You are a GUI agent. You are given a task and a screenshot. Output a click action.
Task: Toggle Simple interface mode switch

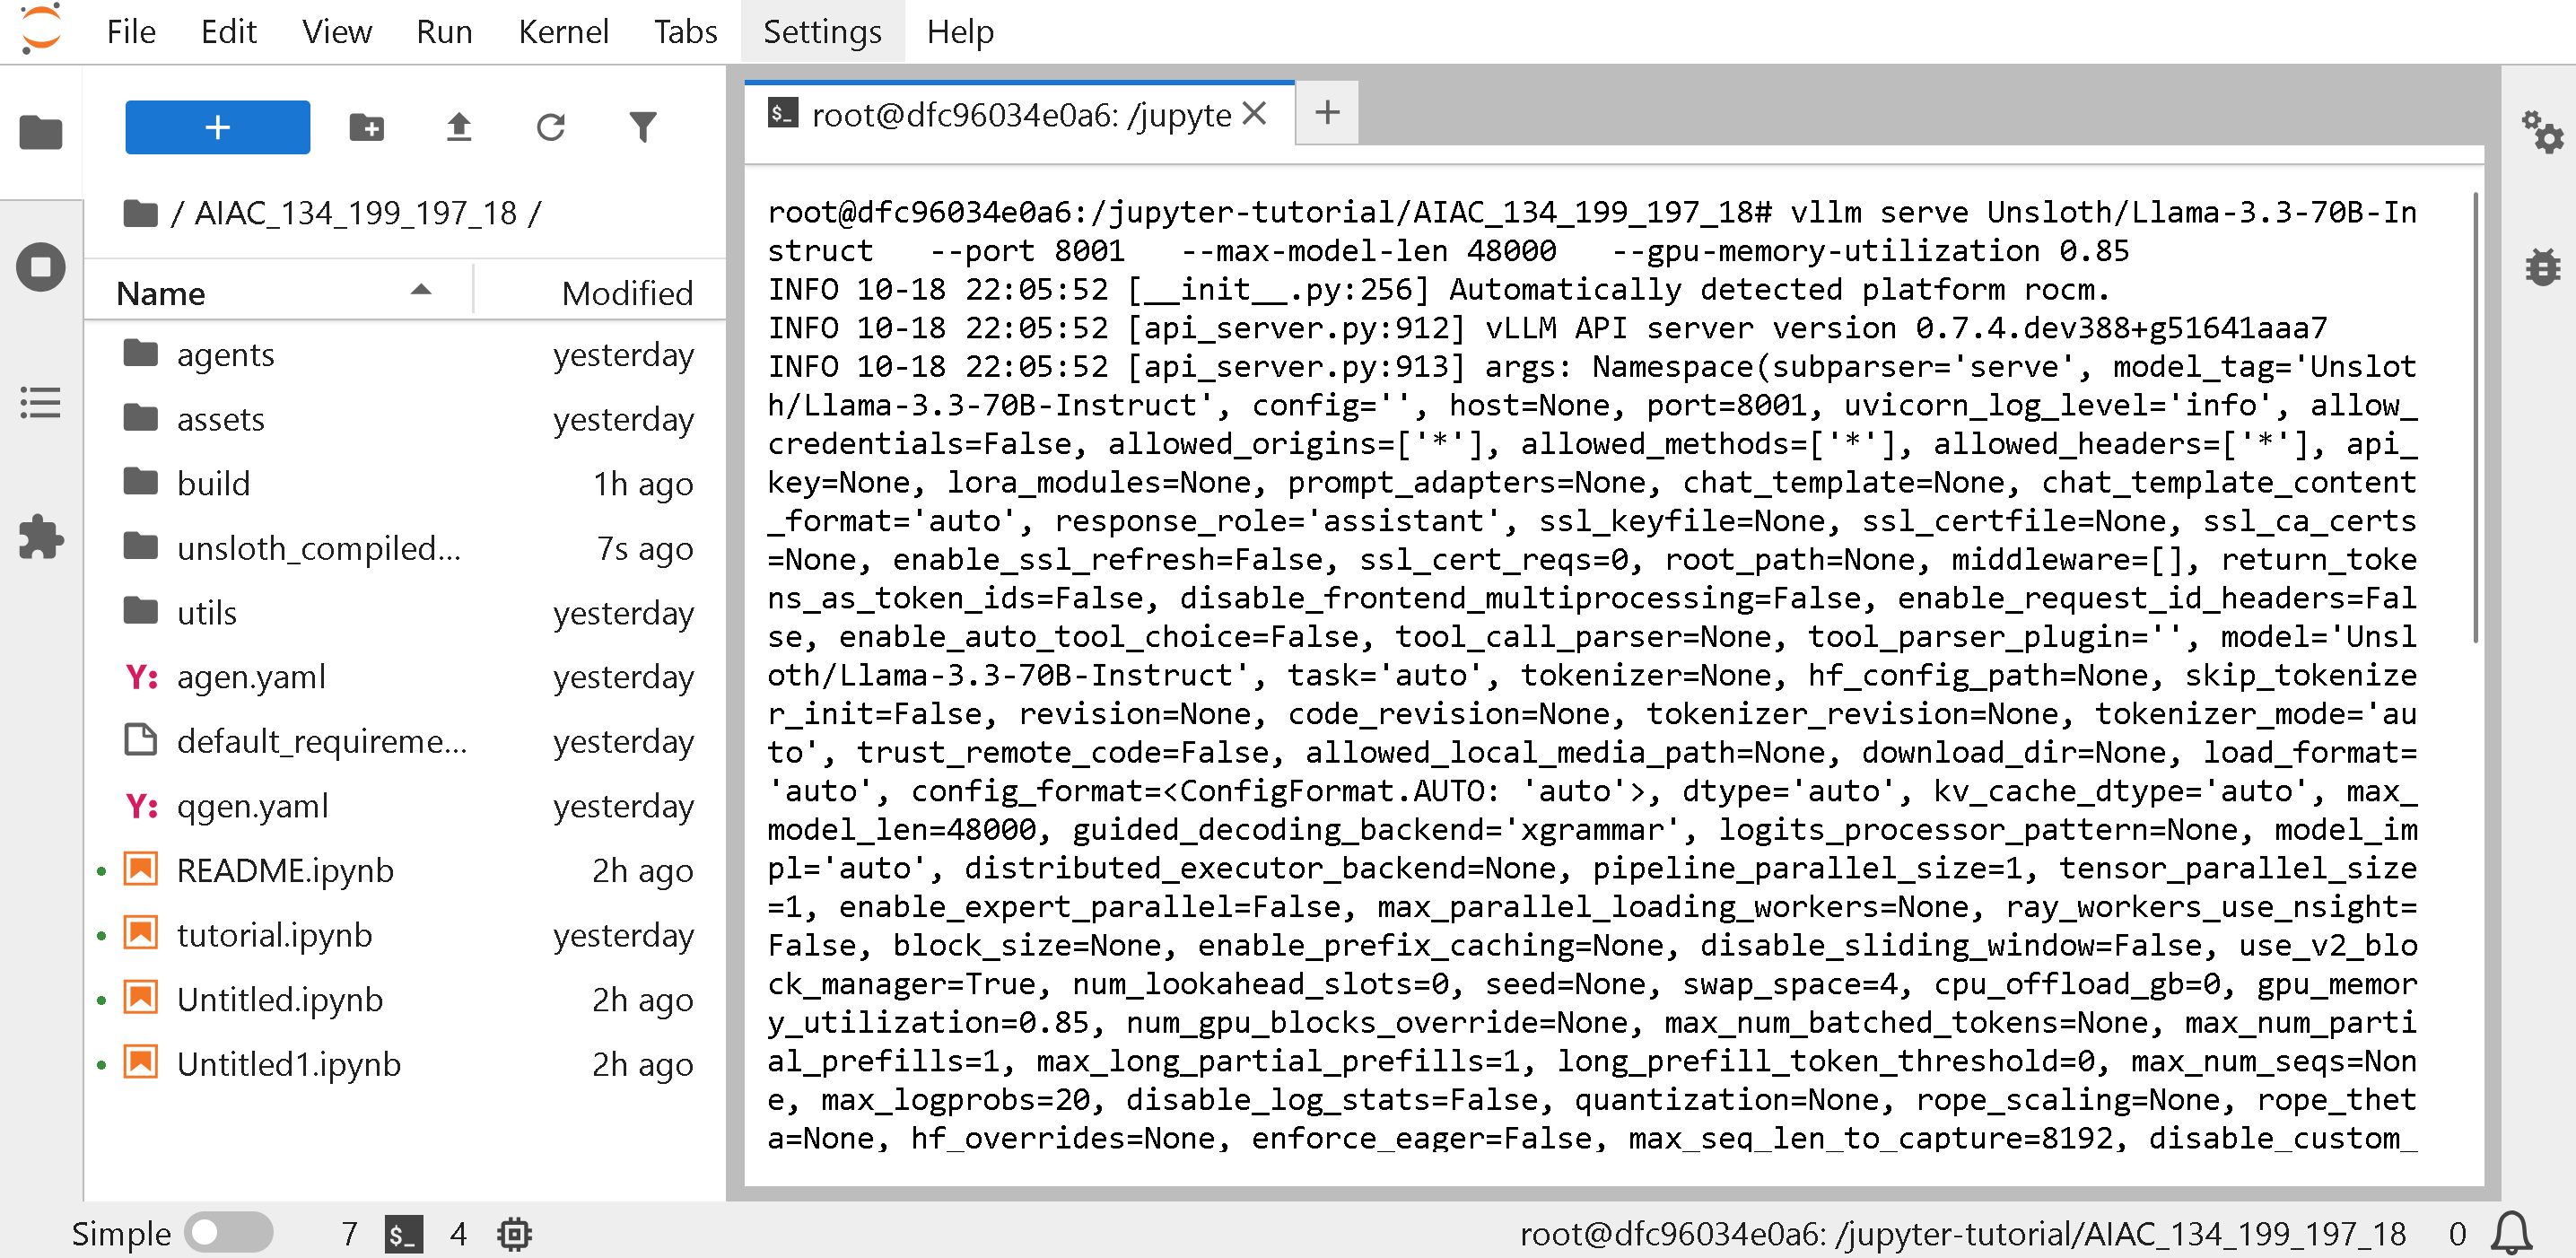pos(228,1232)
